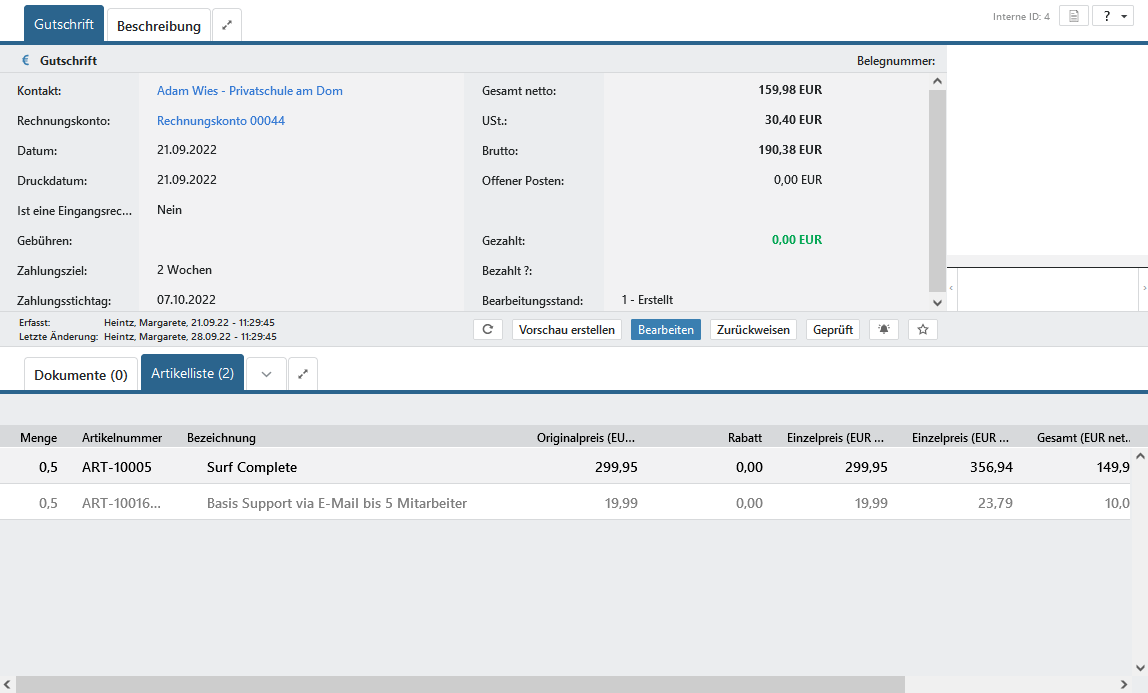Click the scroll-down arrow in the details panel
This screenshot has height=693, width=1148.
[x=937, y=302]
